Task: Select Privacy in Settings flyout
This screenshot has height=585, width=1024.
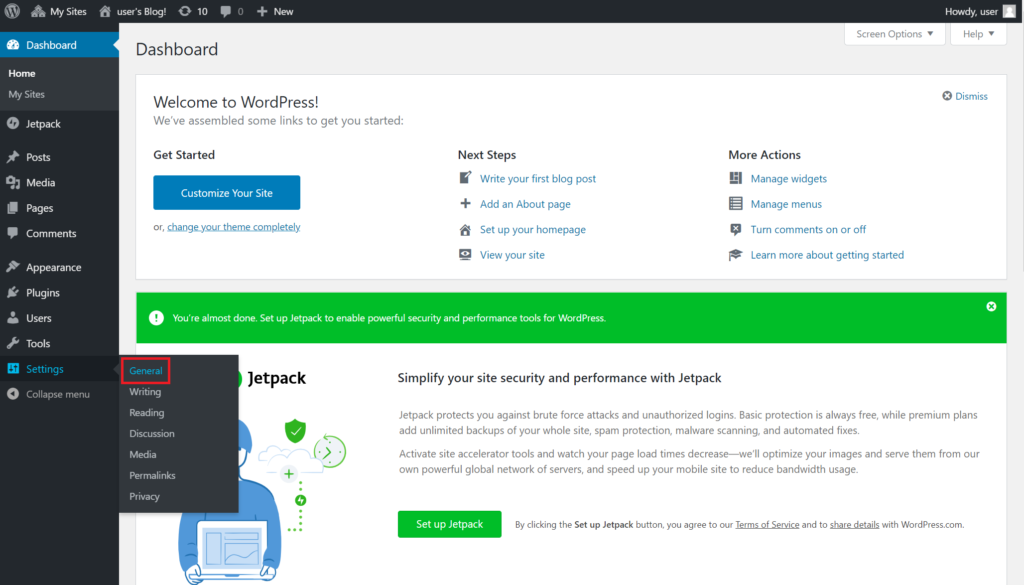Action: click(x=144, y=496)
